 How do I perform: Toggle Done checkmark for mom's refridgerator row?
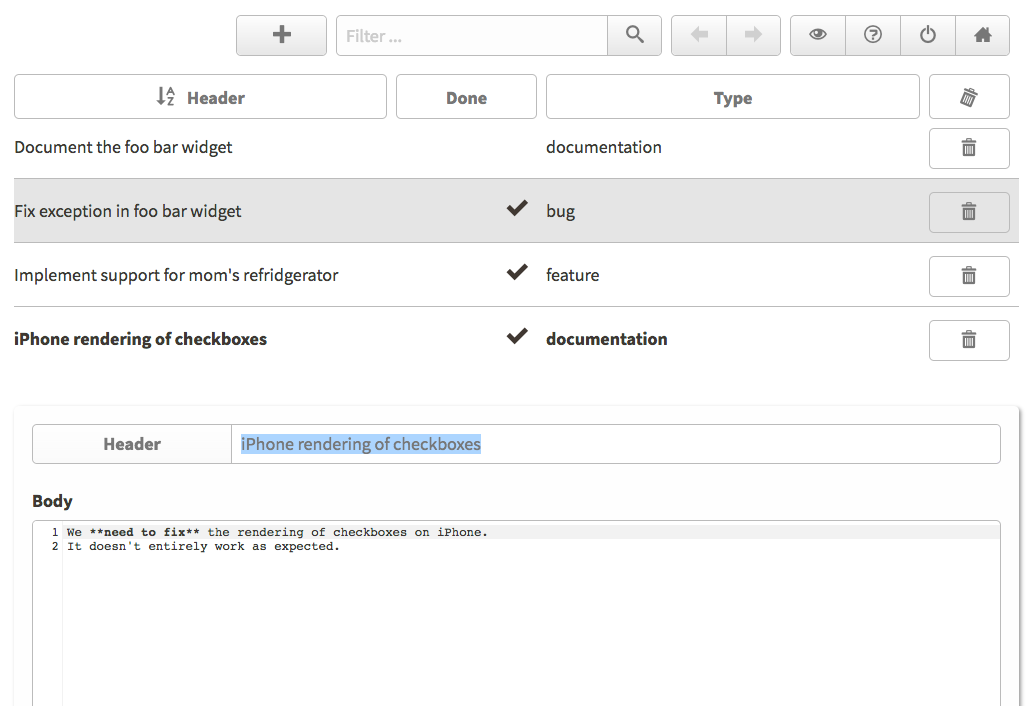(x=517, y=273)
